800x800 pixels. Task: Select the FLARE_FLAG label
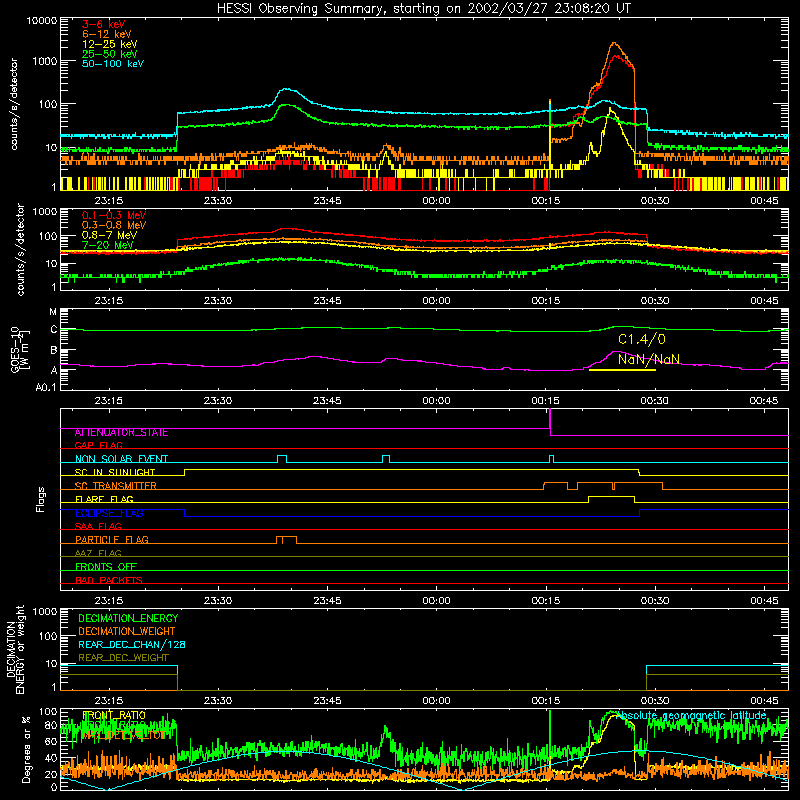tap(104, 499)
